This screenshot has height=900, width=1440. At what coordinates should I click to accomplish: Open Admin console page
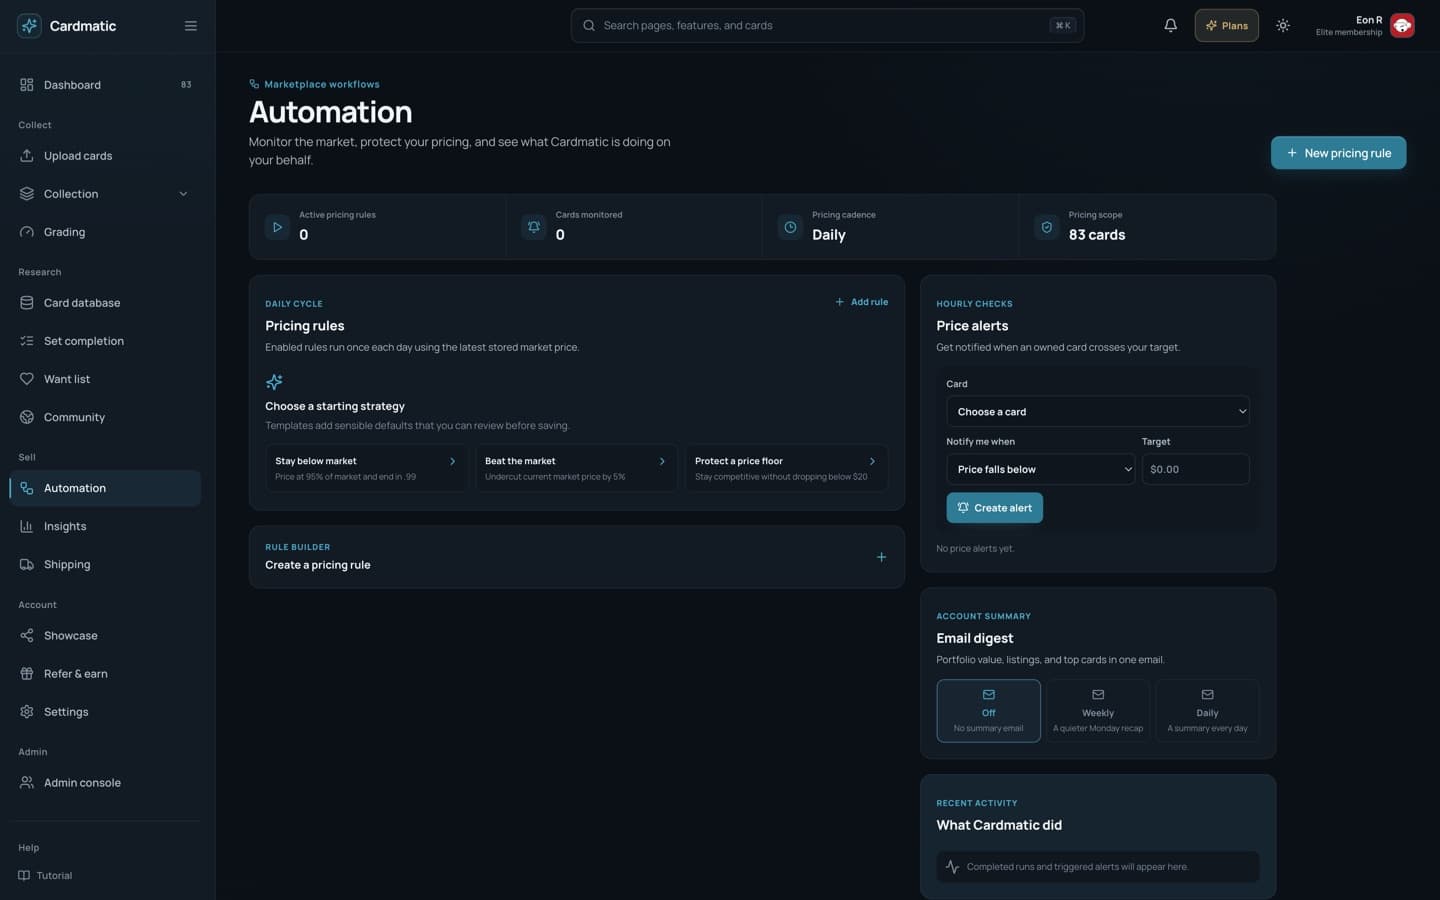click(x=105, y=783)
